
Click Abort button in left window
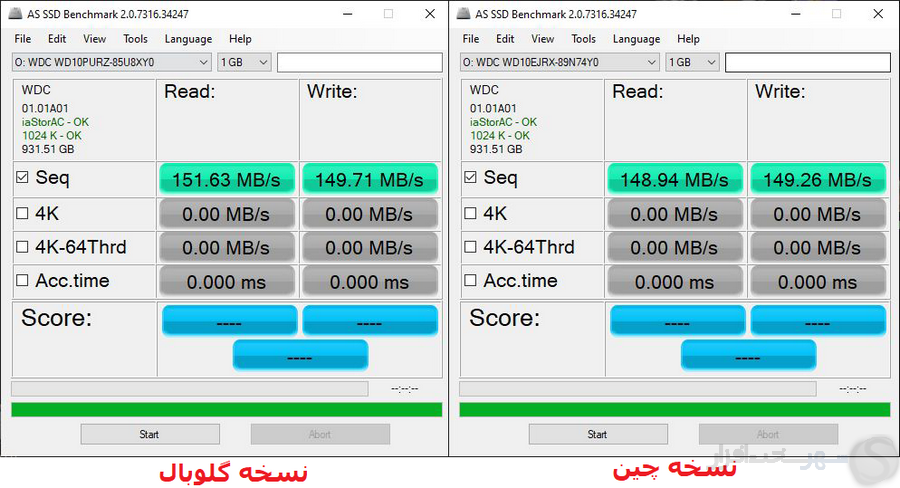point(320,434)
